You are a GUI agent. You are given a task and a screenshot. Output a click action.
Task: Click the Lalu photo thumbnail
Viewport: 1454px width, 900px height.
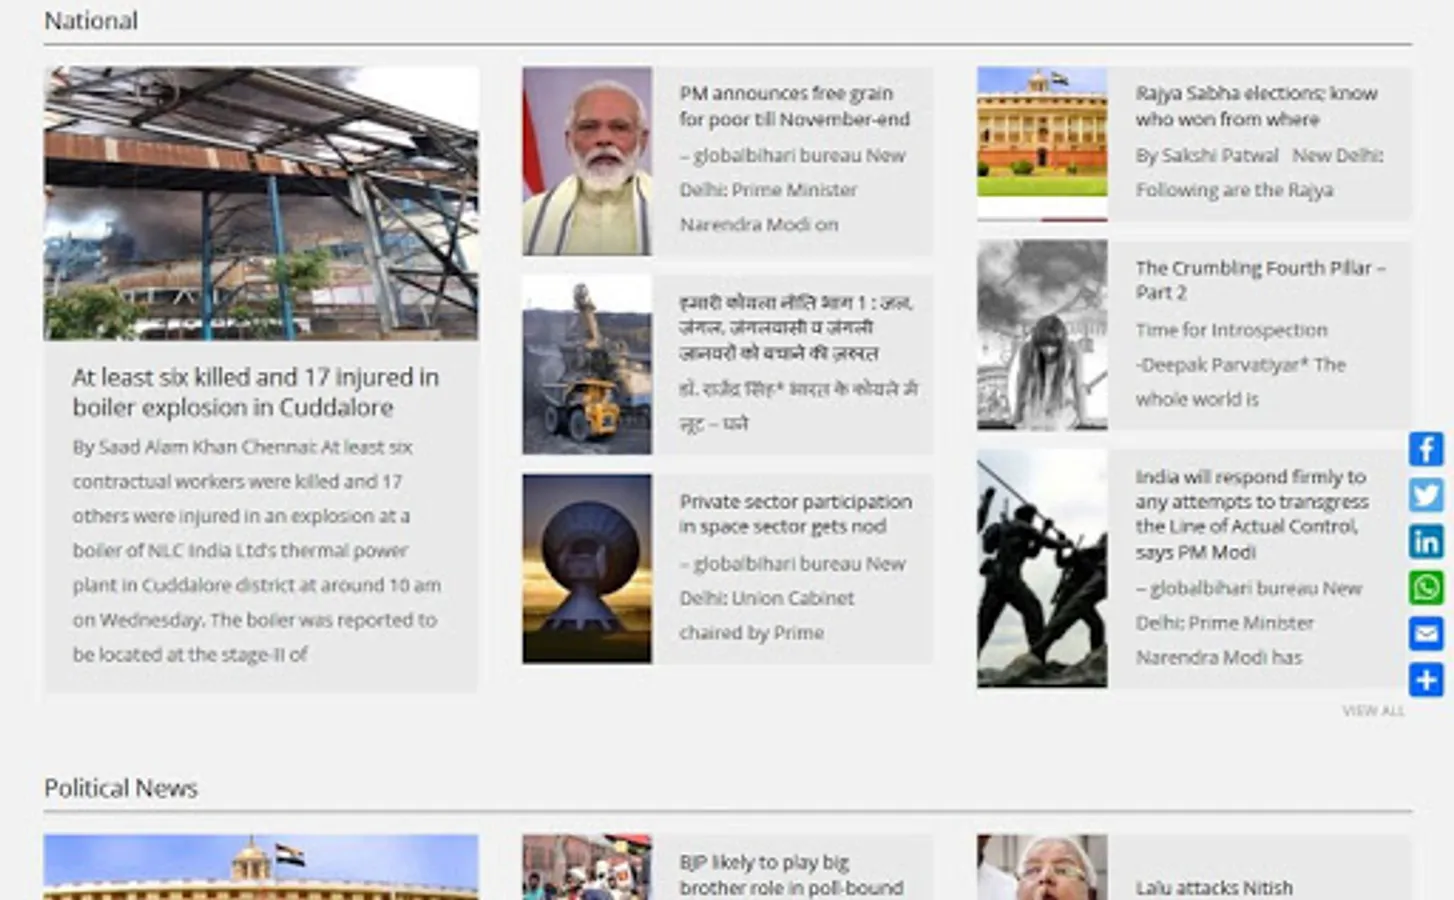(x=1042, y=867)
